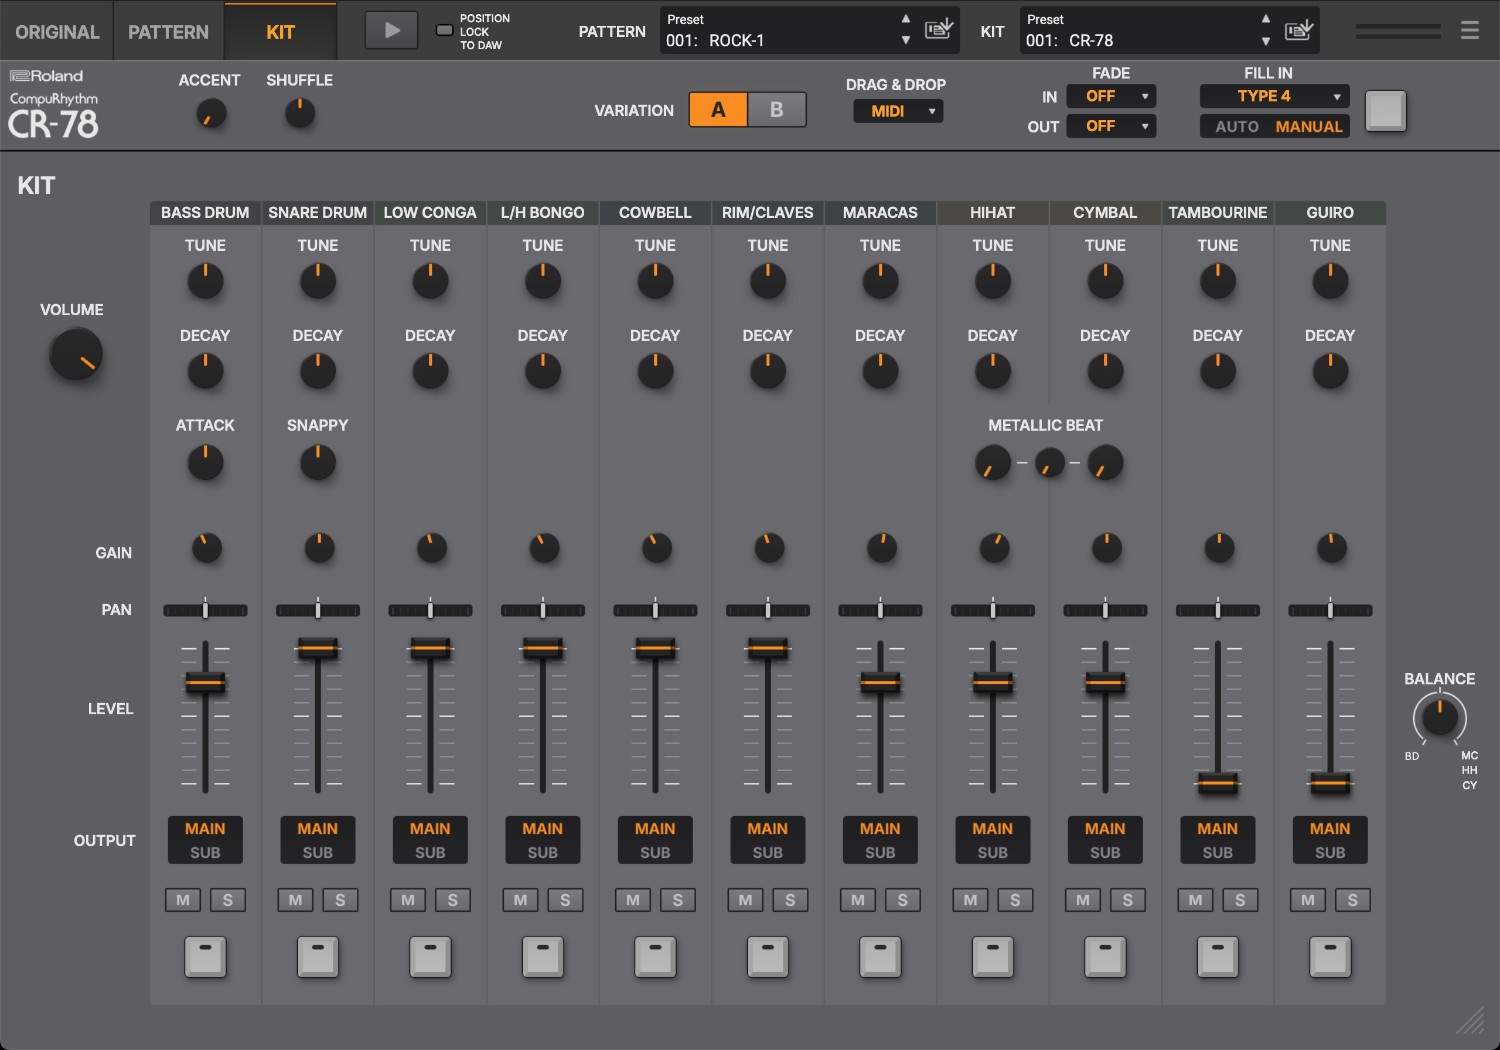Screen dimensions: 1500x1050
Task: Enable Position Lock to DAW
Action: (443, 30)
